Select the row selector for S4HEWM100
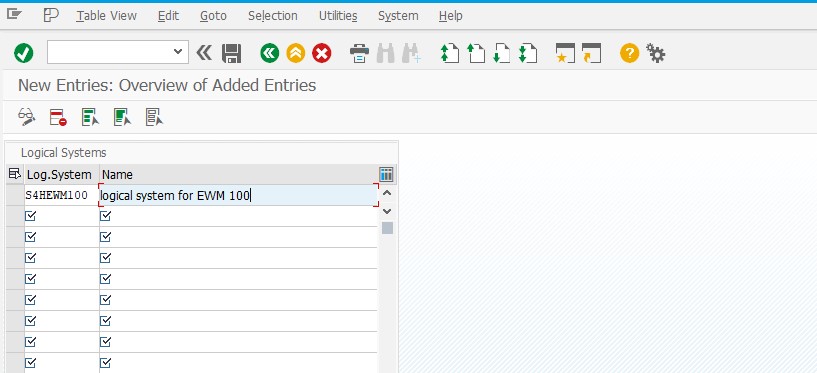The height and width of the screenshot is (373, 817). 15,195
